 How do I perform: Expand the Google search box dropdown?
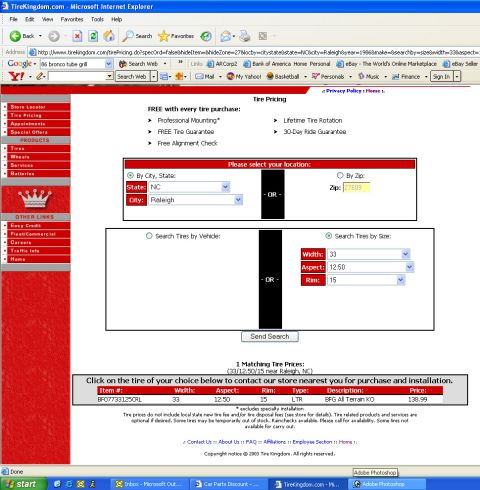pyautogui.click(x=108, y=64)
